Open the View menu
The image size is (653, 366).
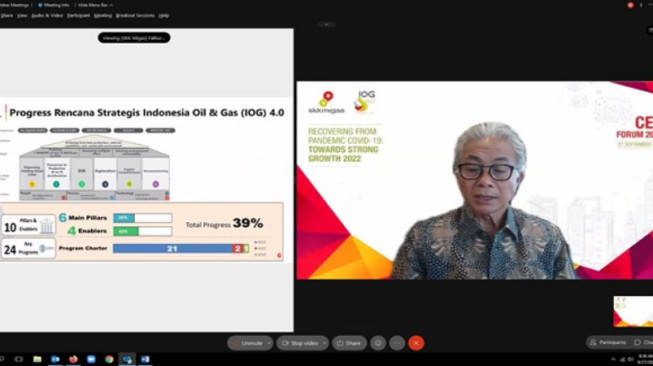22,15
